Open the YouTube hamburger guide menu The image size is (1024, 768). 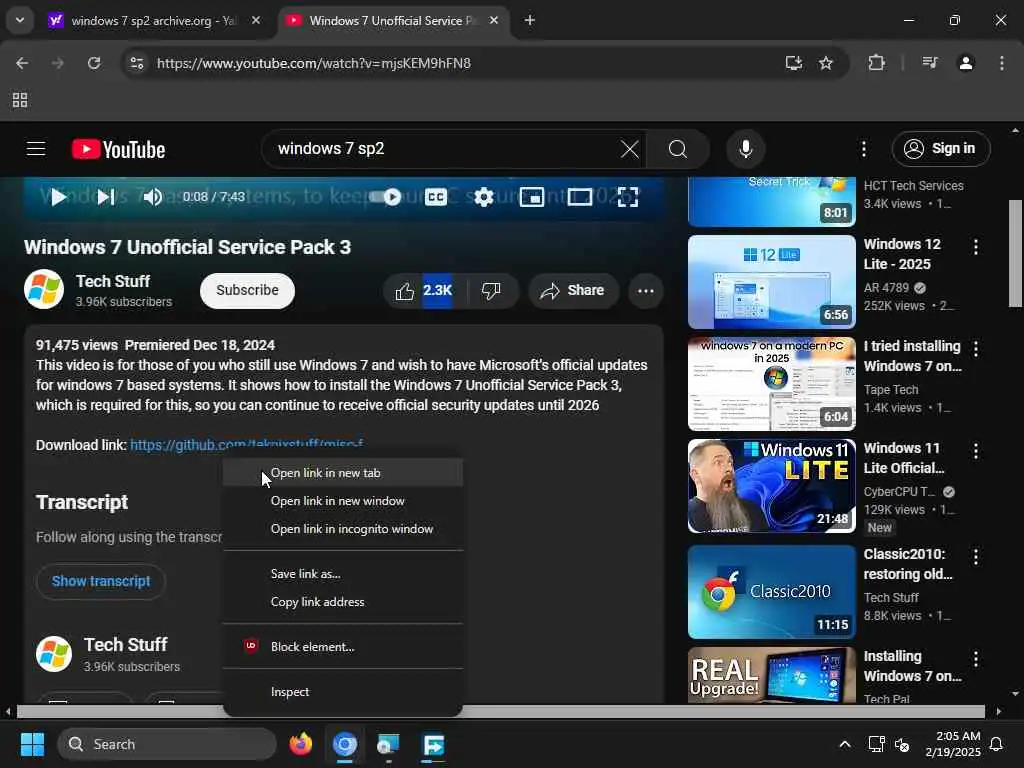tap(36, 149)
